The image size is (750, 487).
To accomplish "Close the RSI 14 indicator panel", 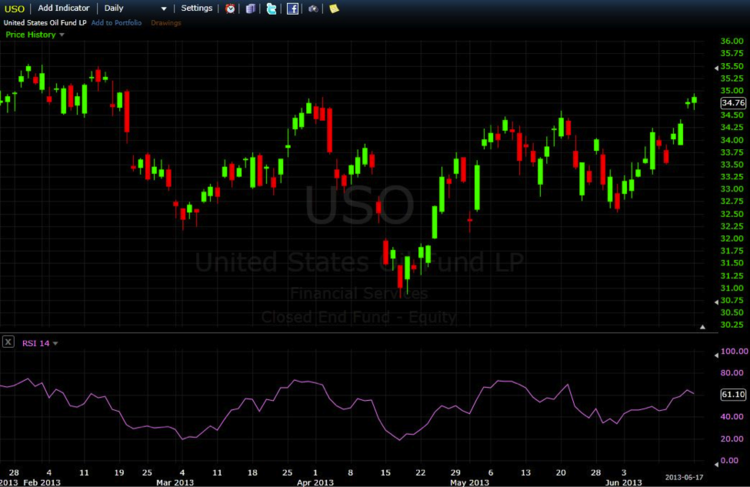I will (x=8, y=342).
